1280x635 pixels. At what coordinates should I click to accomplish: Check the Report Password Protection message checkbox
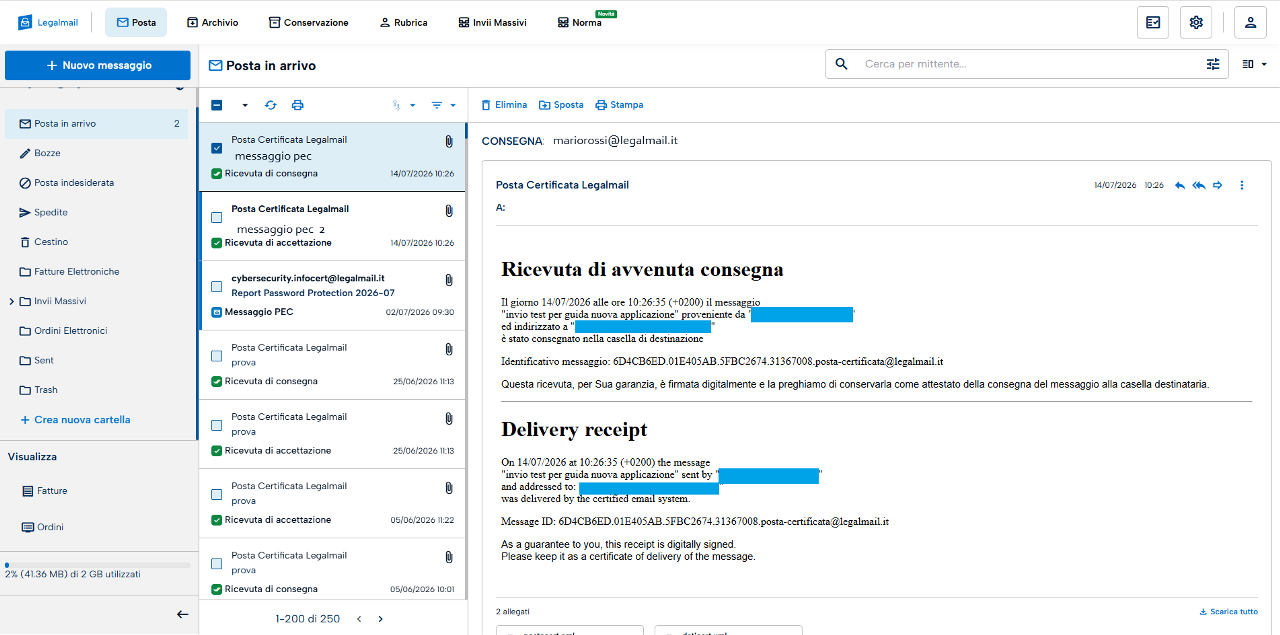[217, 286]
